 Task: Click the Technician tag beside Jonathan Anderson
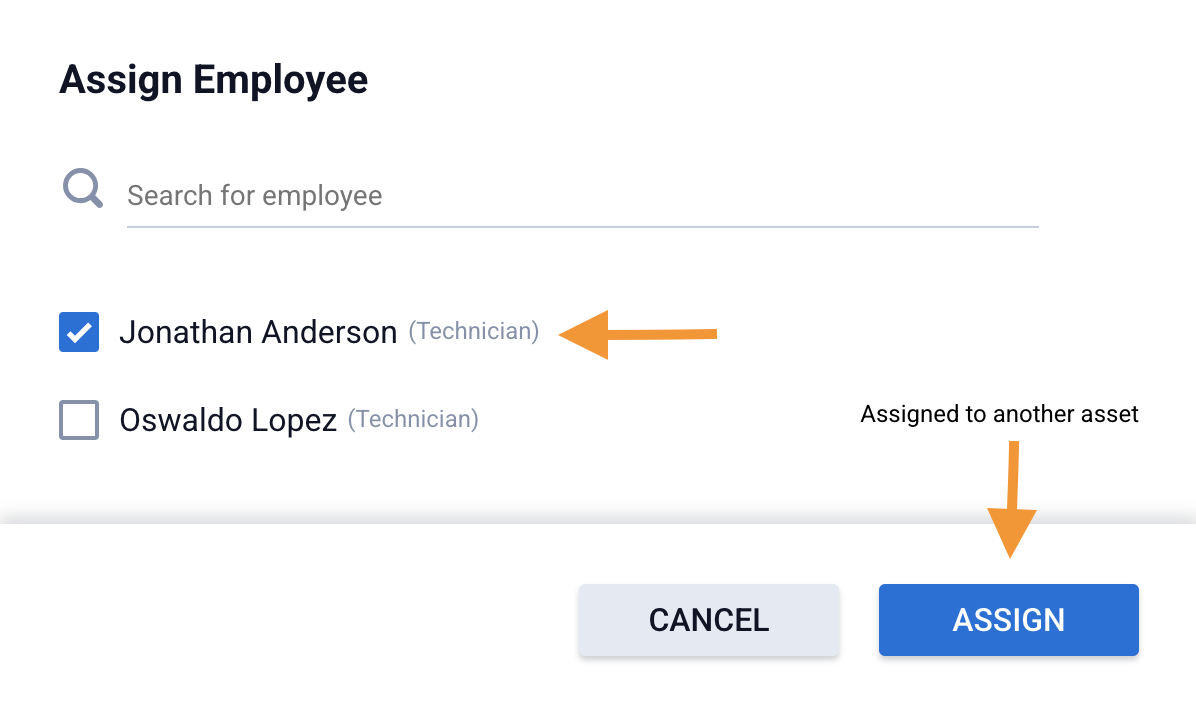click(x=473, y=331)
